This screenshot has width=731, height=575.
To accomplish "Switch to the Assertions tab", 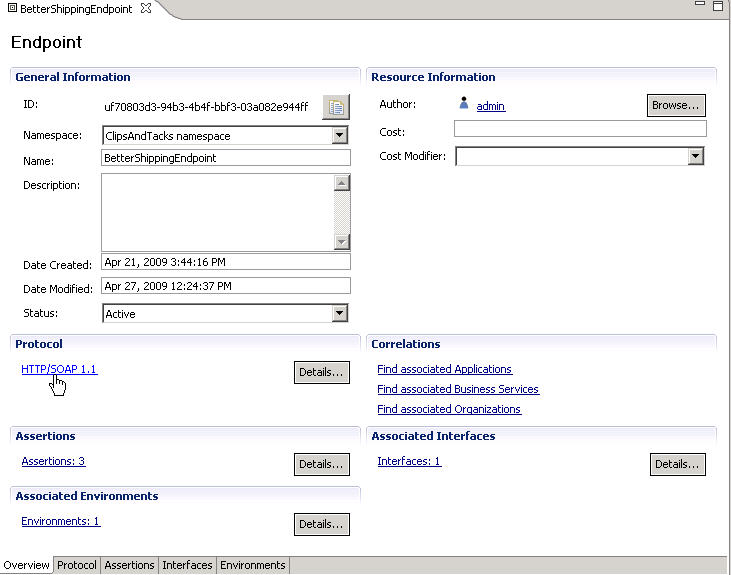I will point(130,565).
